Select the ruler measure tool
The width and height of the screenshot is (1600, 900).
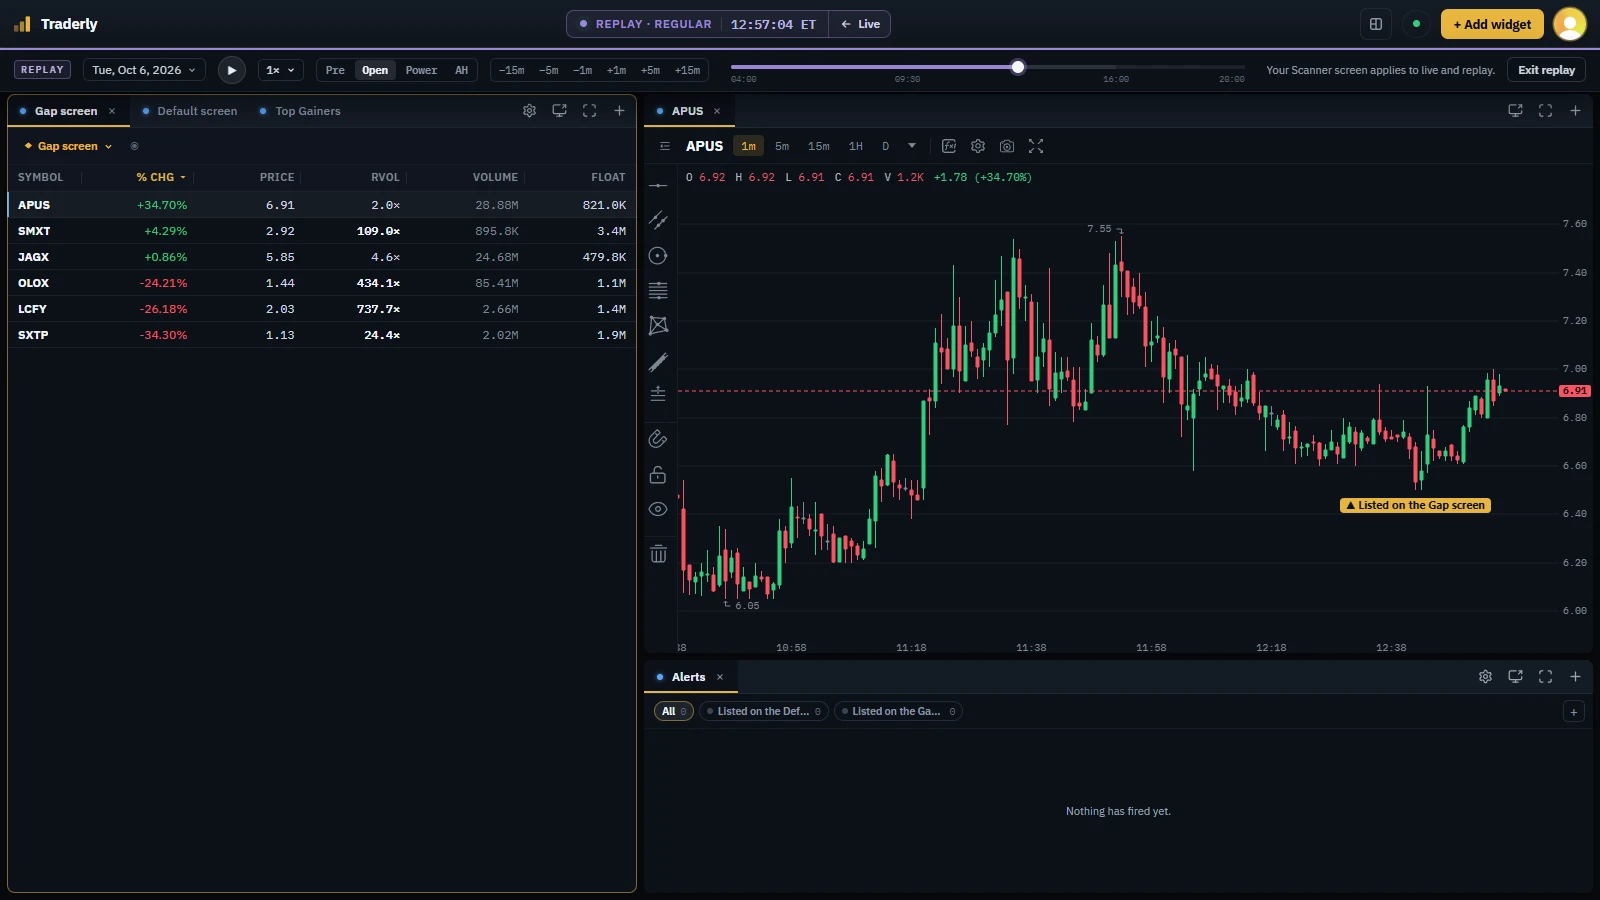(658, 361)
